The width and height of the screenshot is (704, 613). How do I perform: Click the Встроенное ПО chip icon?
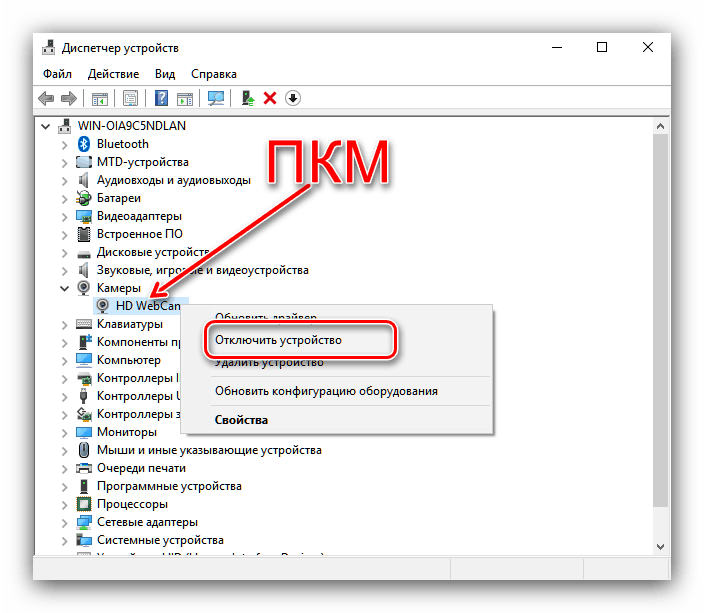[84, 234]
